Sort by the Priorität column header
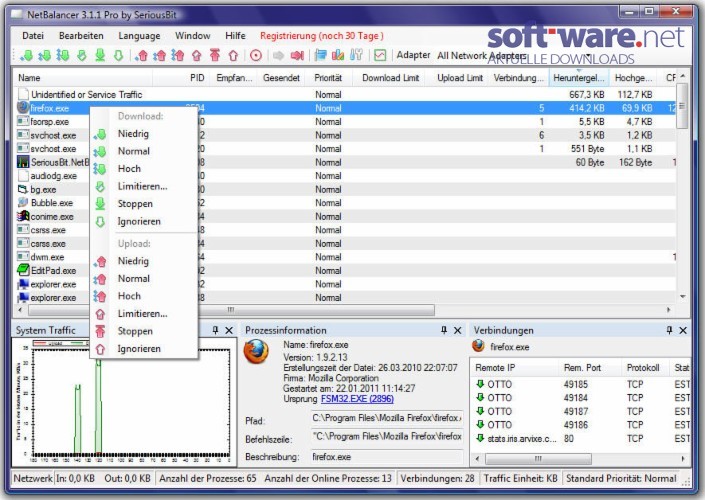 click(328, 78)
